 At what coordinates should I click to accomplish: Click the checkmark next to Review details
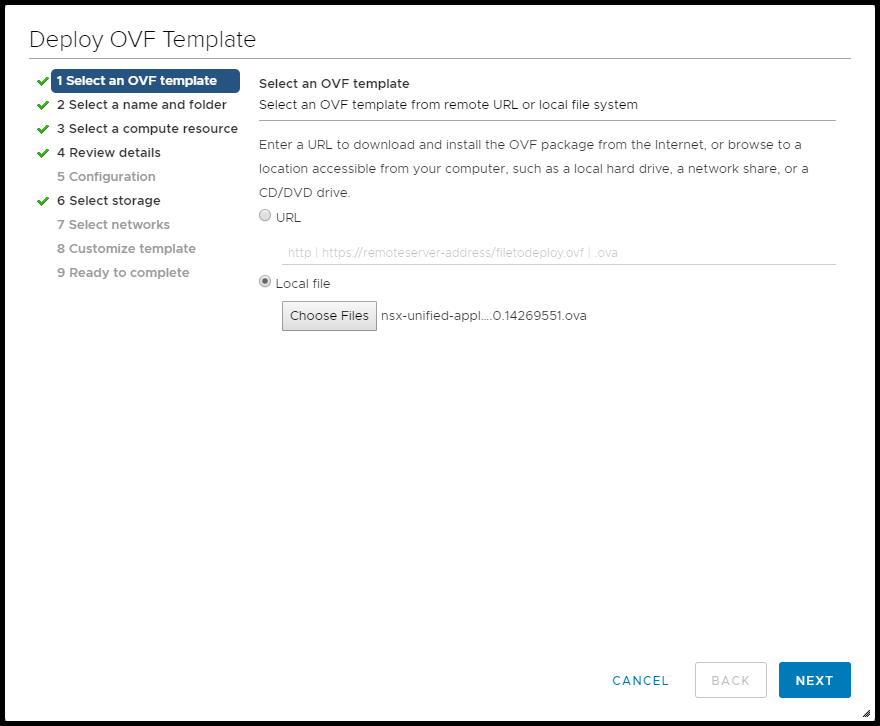coord(43,153)
